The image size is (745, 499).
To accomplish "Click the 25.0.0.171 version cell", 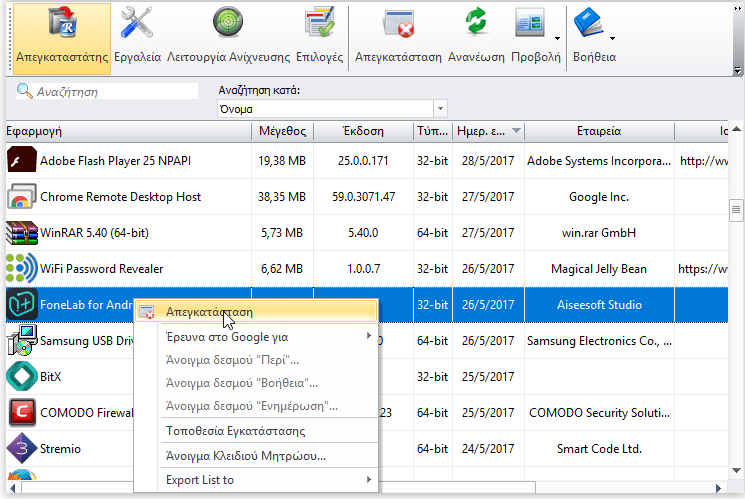I will click(x=363, y=161).
